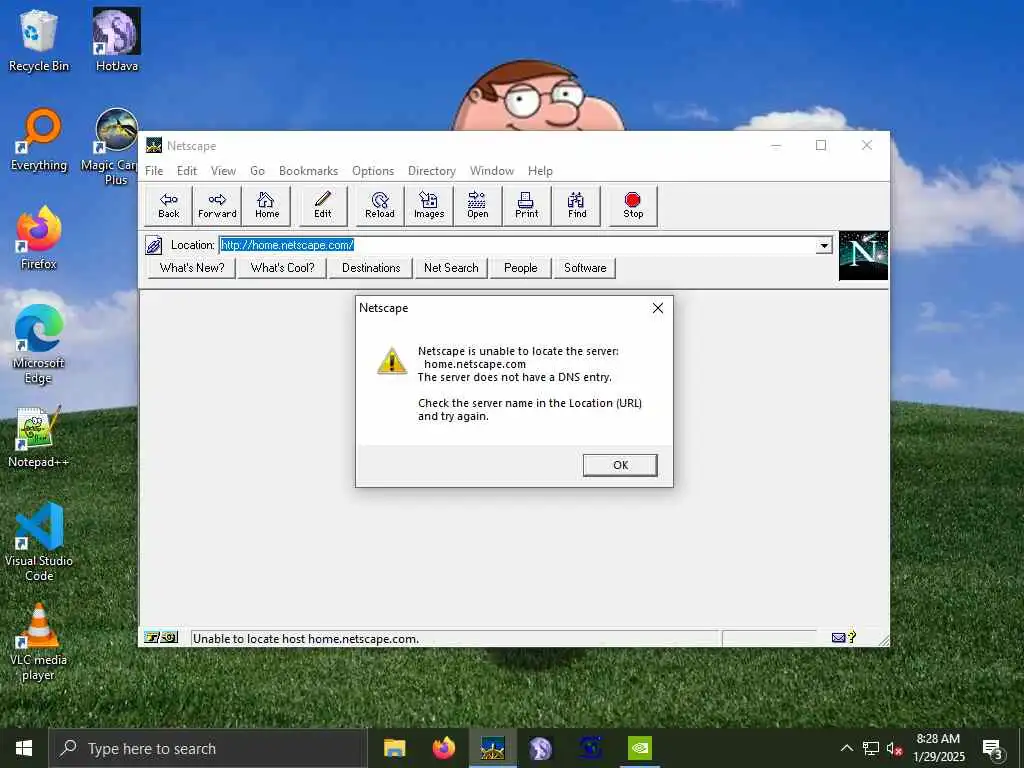Open the Go menu
Viewport: 1024px width, 768px height.
tap(257, 171)
